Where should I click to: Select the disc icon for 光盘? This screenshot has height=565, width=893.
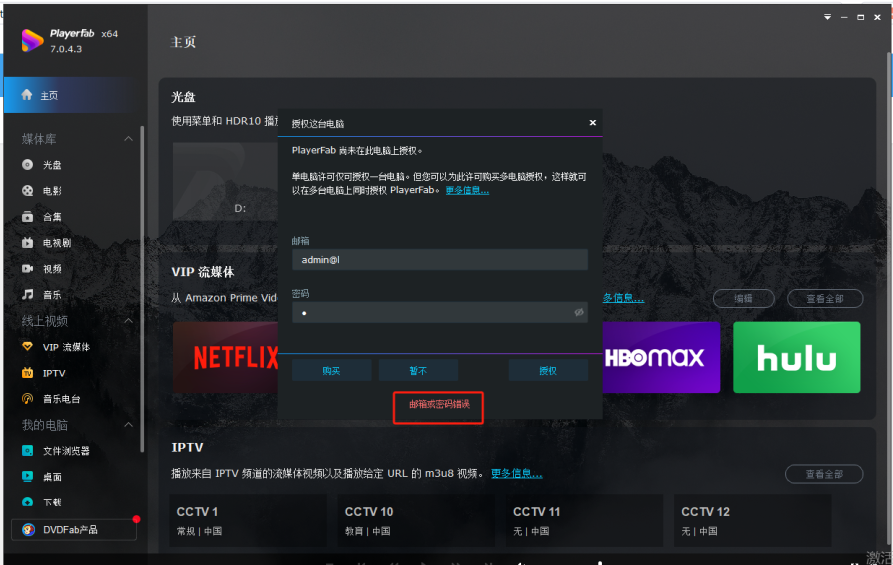[x=27, y=165]
